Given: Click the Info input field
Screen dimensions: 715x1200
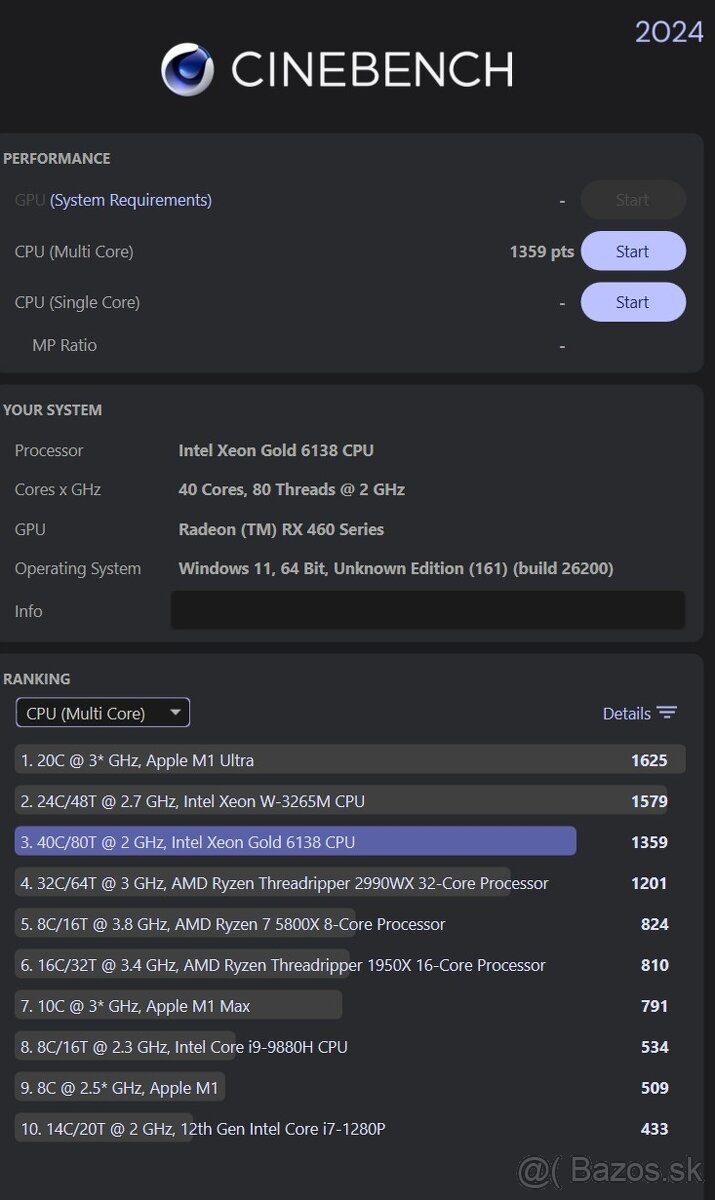Looking at the screenshot, I should pyautogui.click(x=428, y=610).
